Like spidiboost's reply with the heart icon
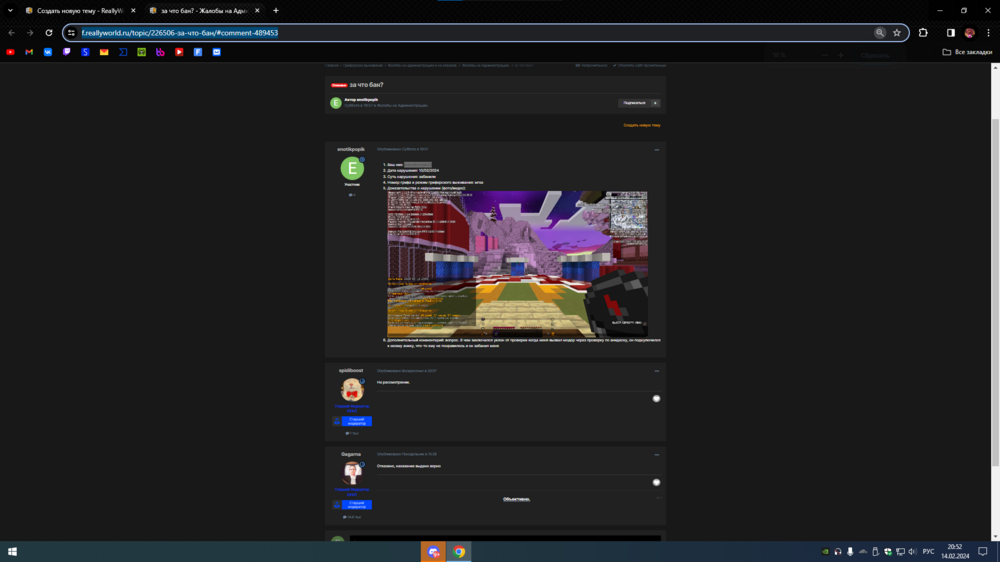This screenshot has width=1000, height=562. click(656, 399)
